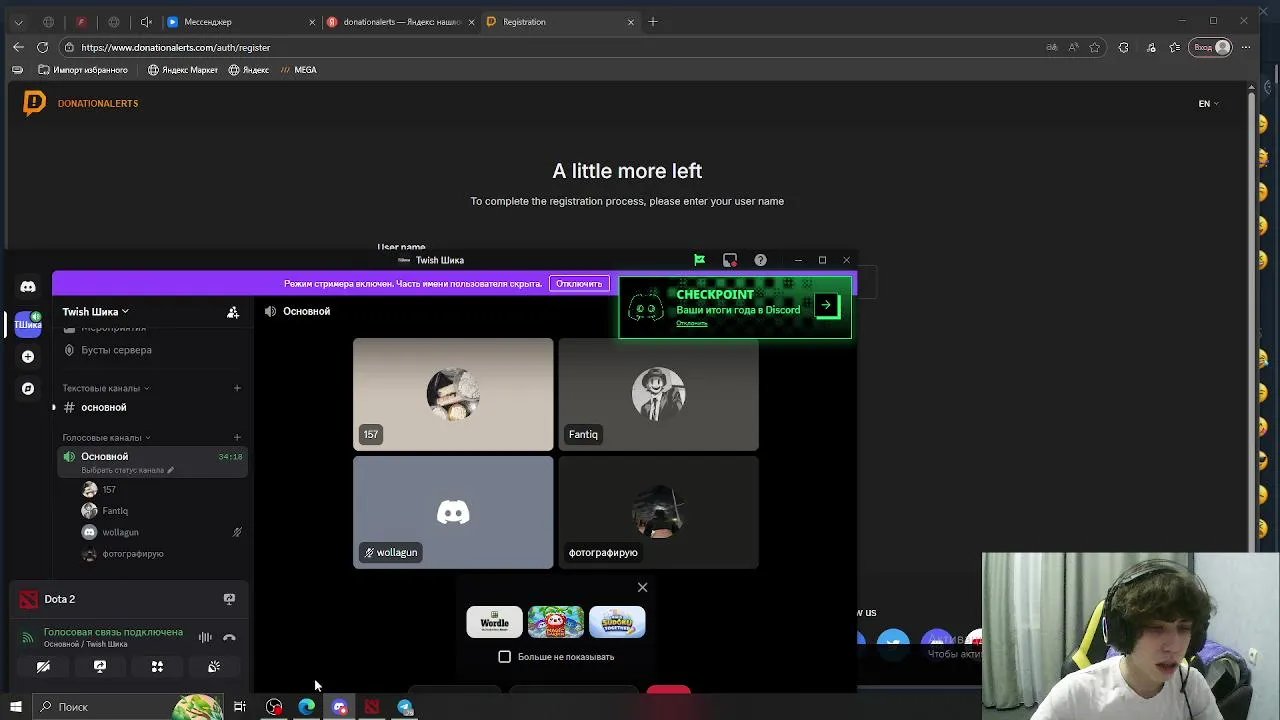Unmute browser tab with speaker icon
Image resolution: width=1280 pixels, height=720 pixels.
[146, 22]
